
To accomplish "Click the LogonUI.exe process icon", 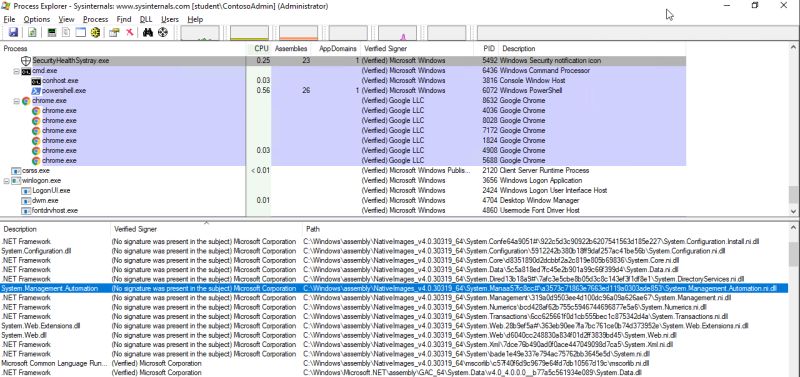I will (x=26, y=191).
